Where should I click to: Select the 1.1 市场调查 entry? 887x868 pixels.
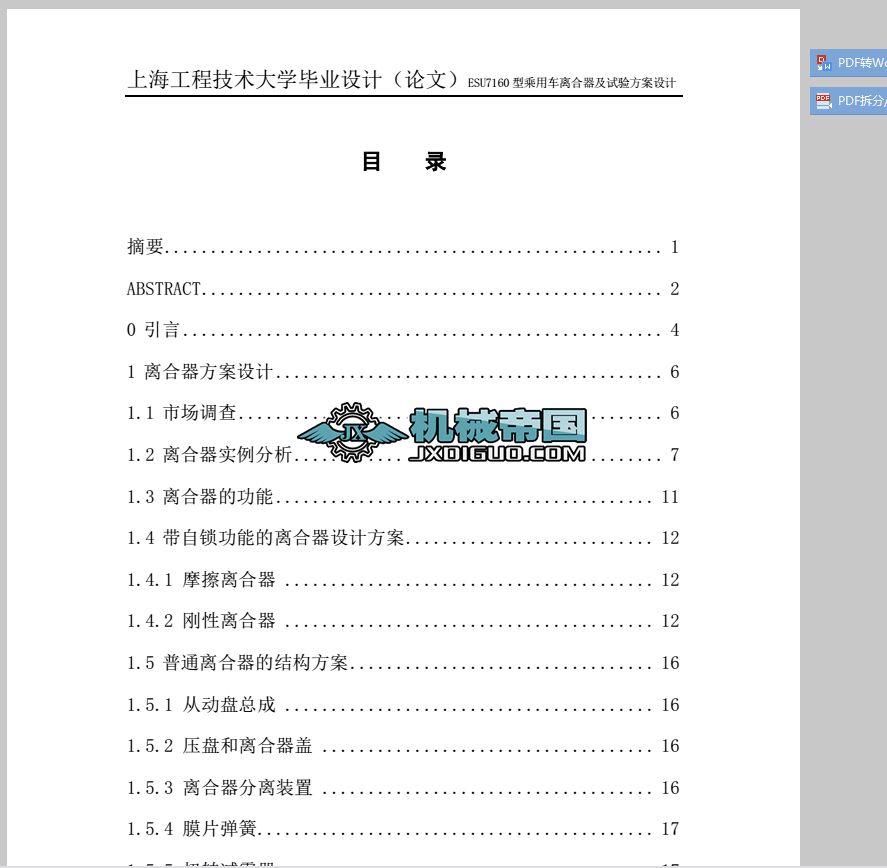(x=403, y=413)
